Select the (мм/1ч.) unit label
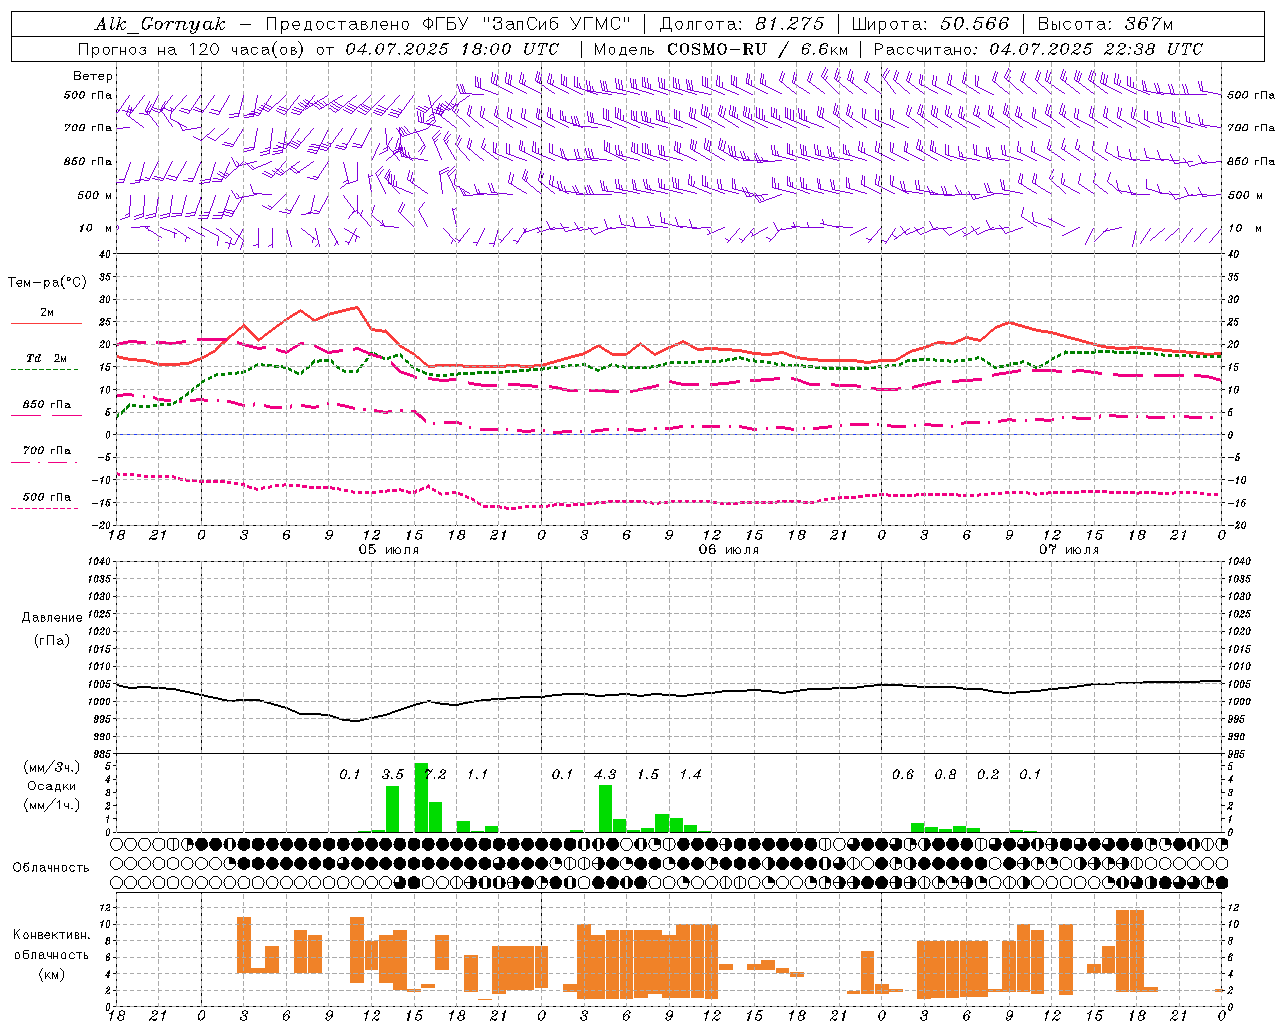 click(x=52, y=805)
